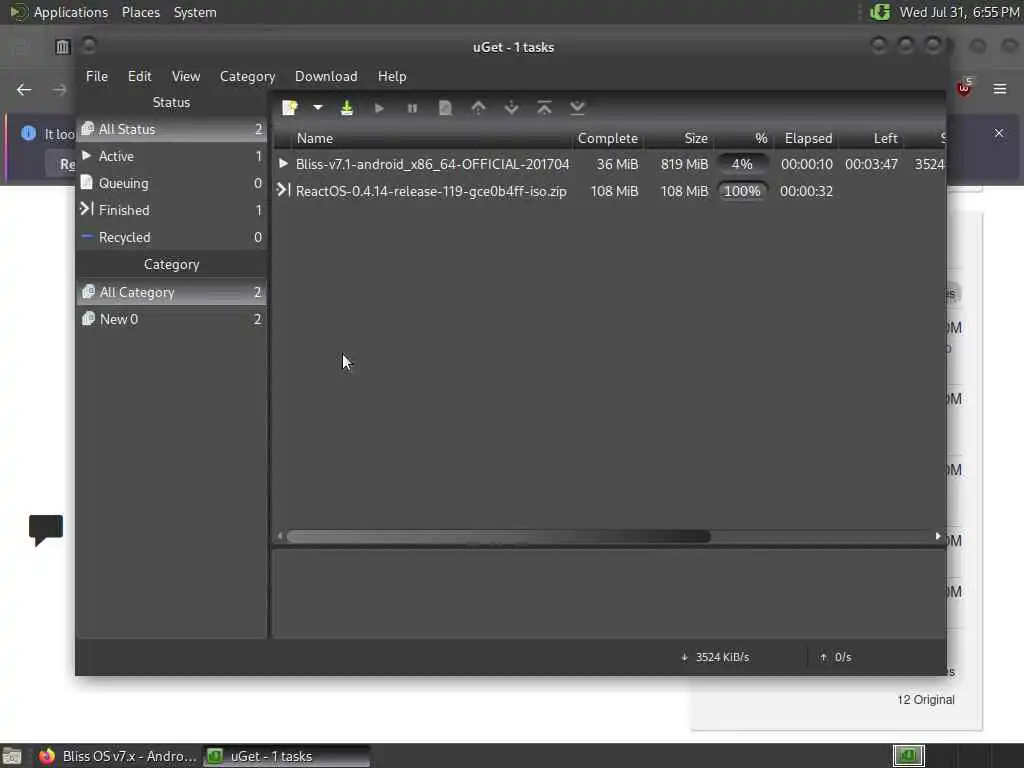Open the dropdown arrow next to New Download
The width and height of the screenshot is (1024, 768).
(317, 108)
